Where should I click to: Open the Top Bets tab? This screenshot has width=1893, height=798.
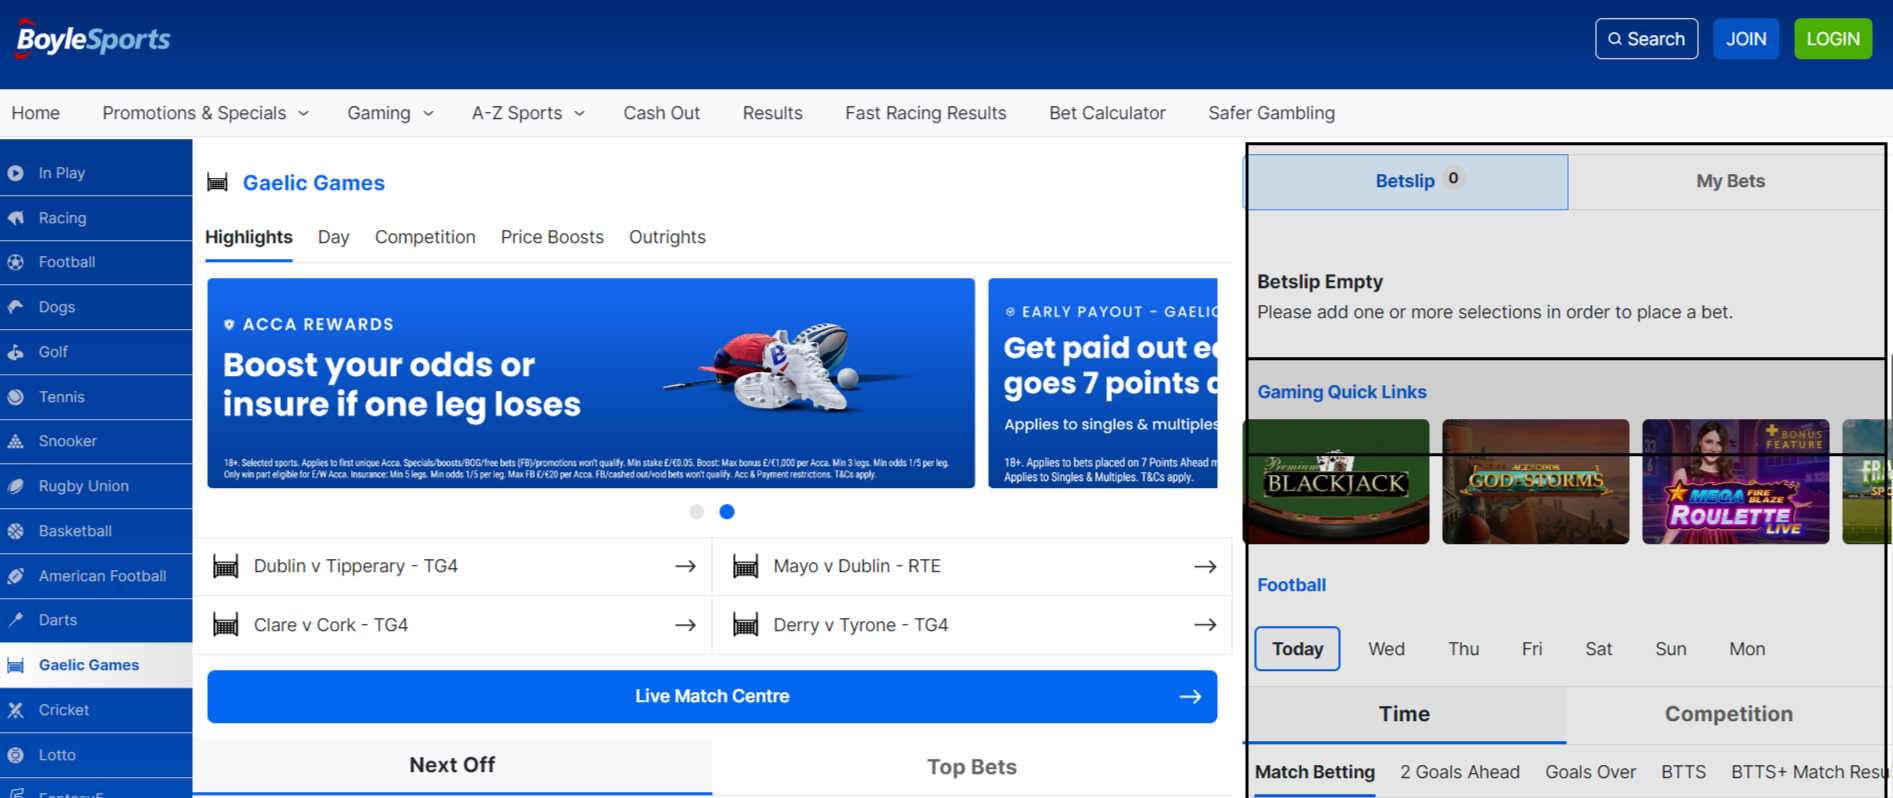click(972, 767)
